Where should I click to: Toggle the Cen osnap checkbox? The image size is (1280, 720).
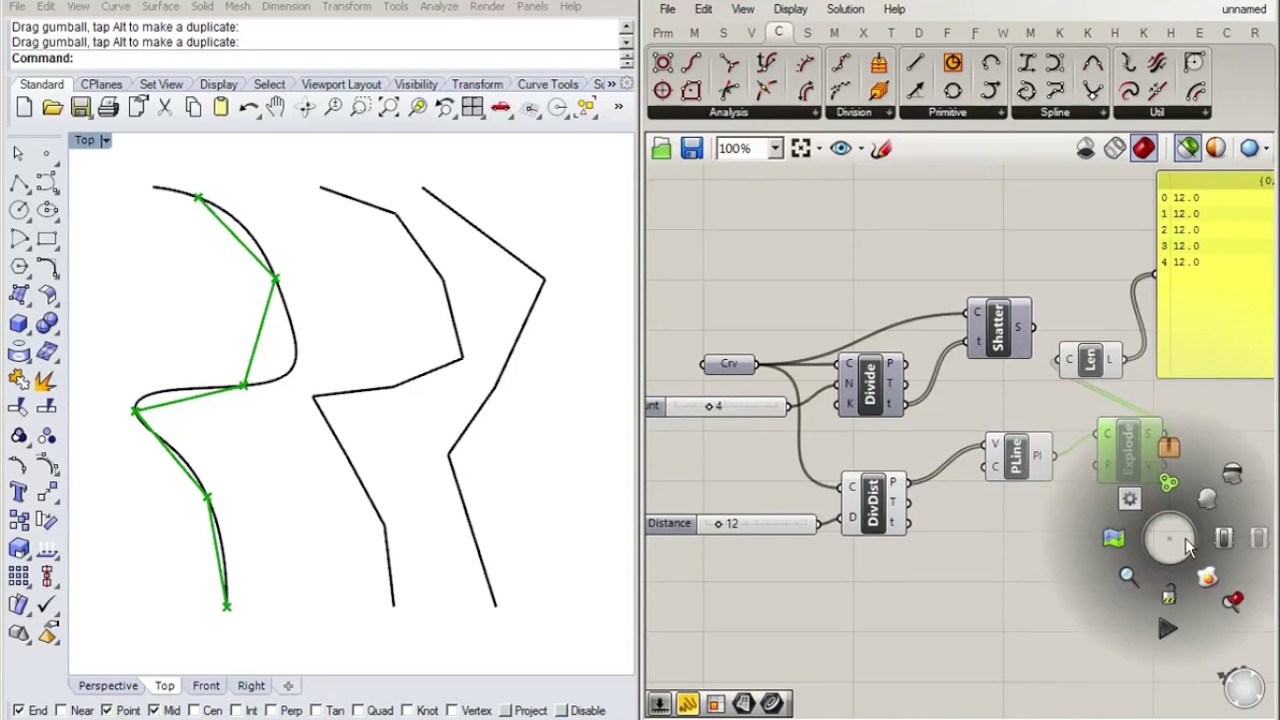click(x=193, y=711)
